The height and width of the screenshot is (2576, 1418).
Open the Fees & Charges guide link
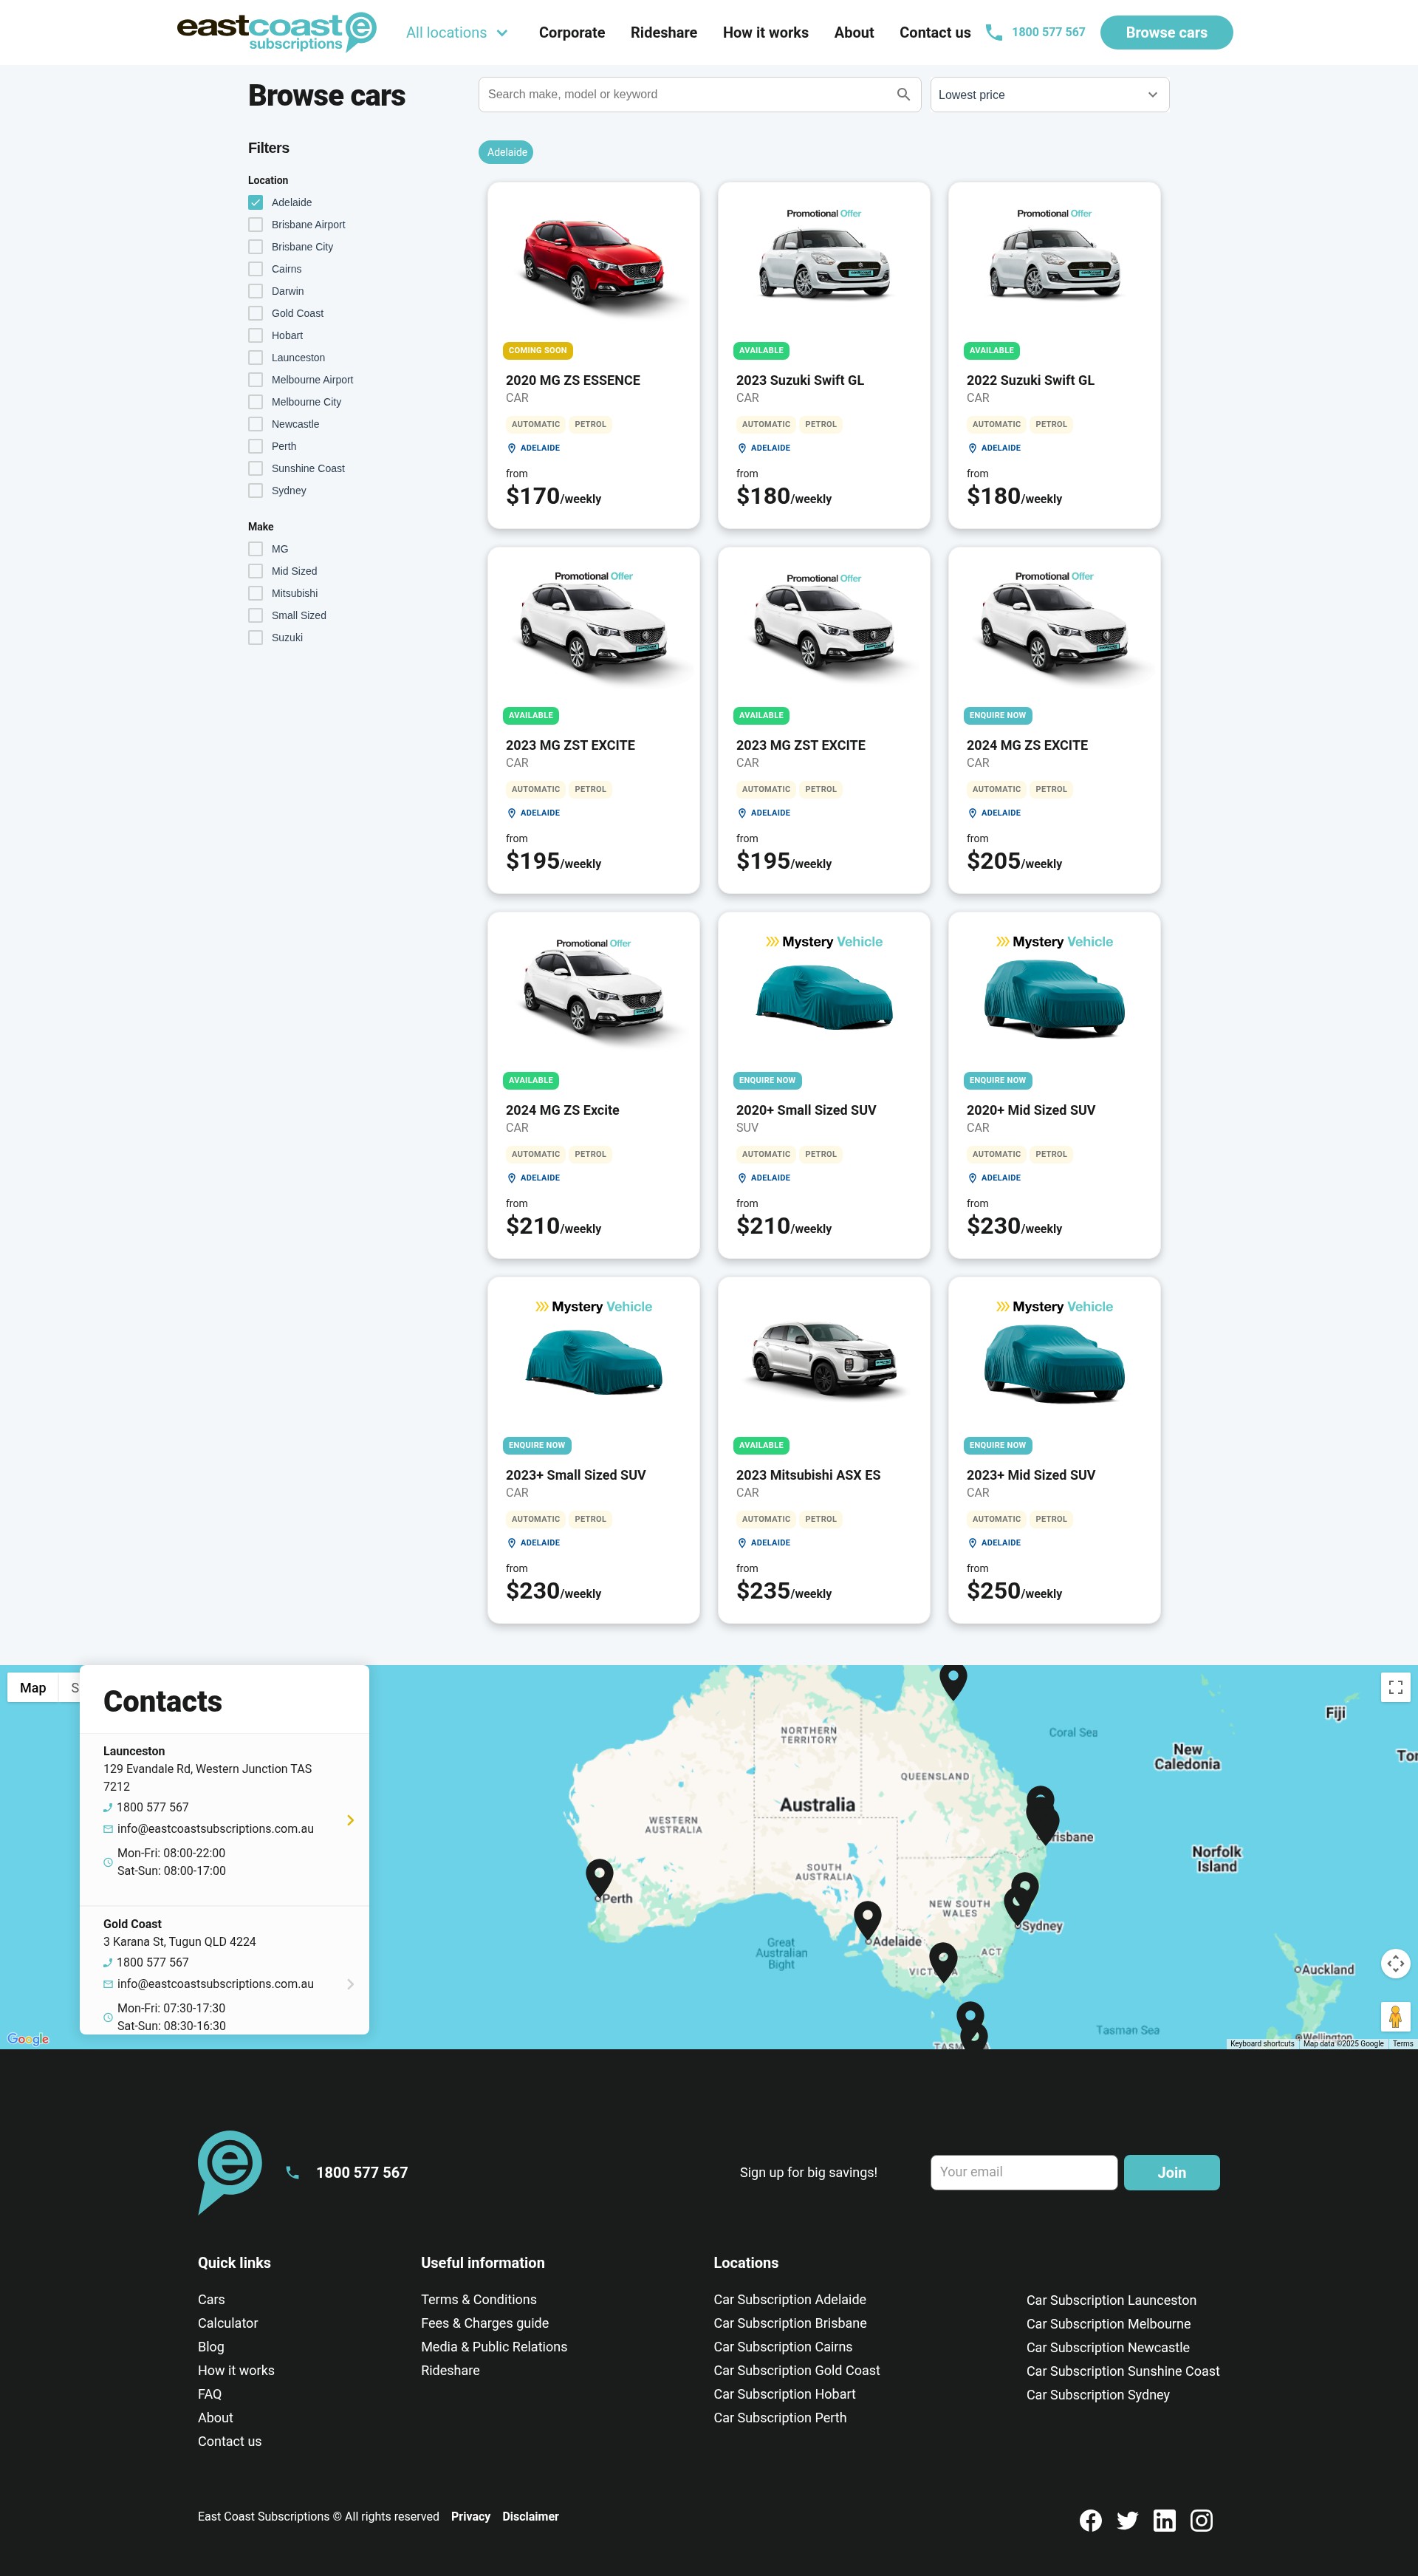[x=484, y=2323]
